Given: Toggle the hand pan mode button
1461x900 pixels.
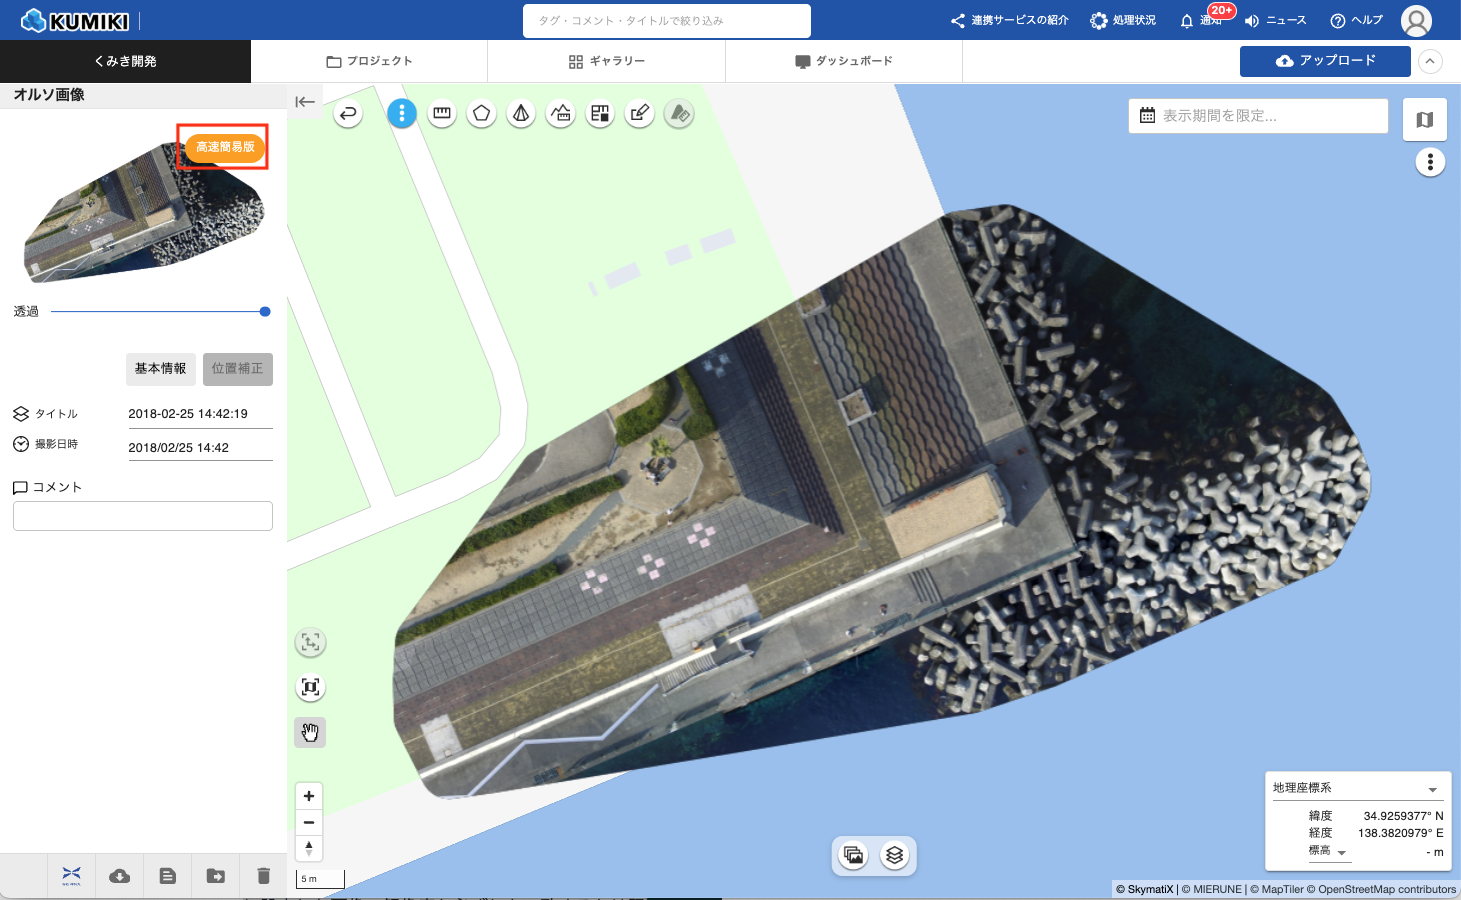Looking at the screenshot, I should point(310,732).
